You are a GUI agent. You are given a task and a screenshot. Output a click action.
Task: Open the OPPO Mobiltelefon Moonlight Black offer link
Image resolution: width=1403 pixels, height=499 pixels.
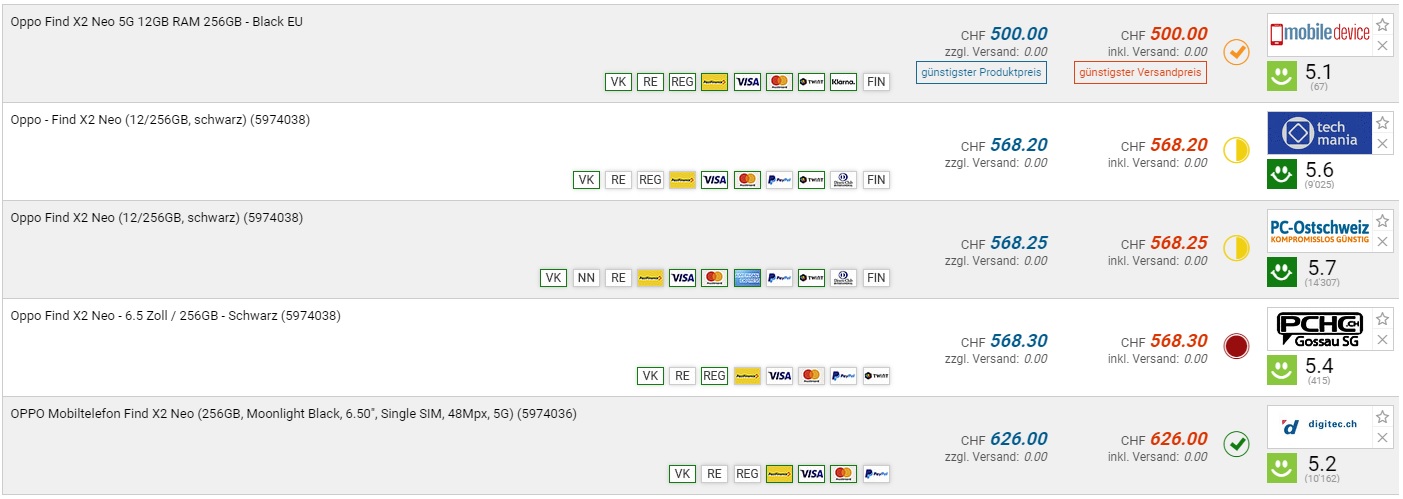click(x=293, y=414)
